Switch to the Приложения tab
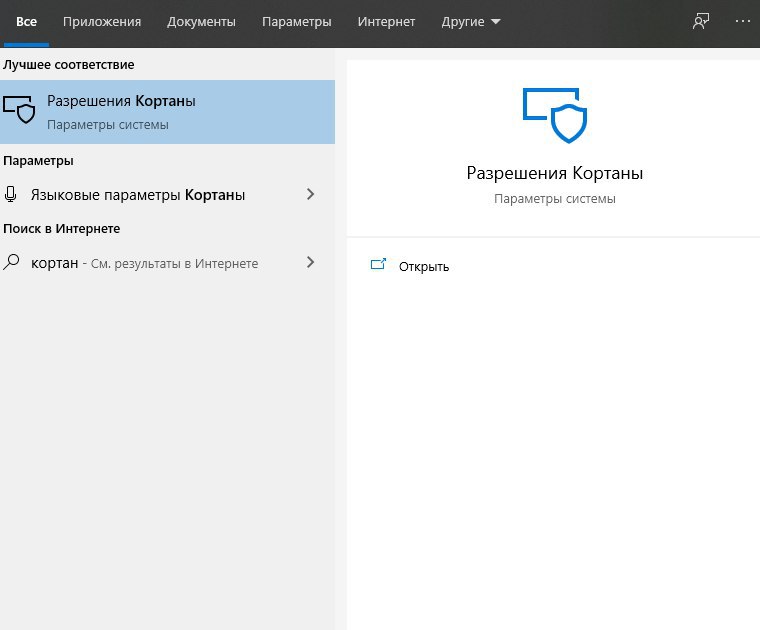Viewport: 760px width, 630px height. [102, 22]
